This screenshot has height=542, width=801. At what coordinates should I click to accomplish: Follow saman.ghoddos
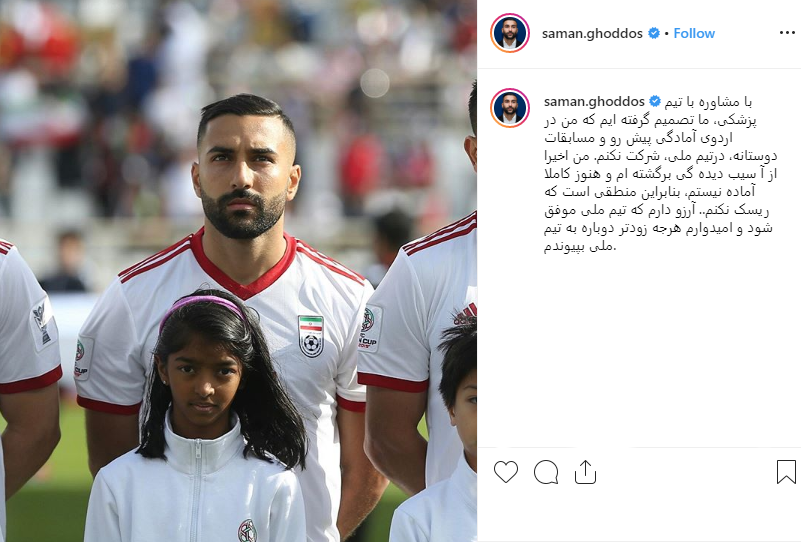pos(694,33)
